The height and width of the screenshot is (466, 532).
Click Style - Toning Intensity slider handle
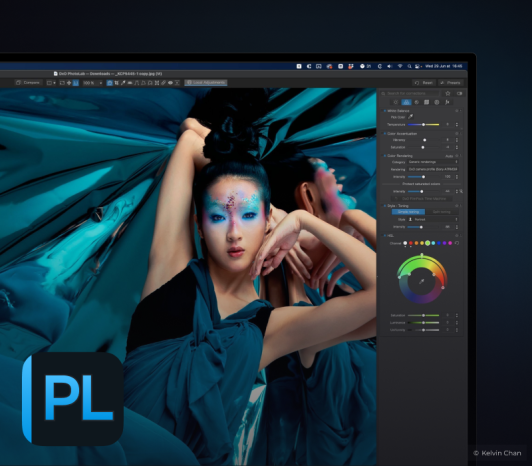[x=421, y=227]
